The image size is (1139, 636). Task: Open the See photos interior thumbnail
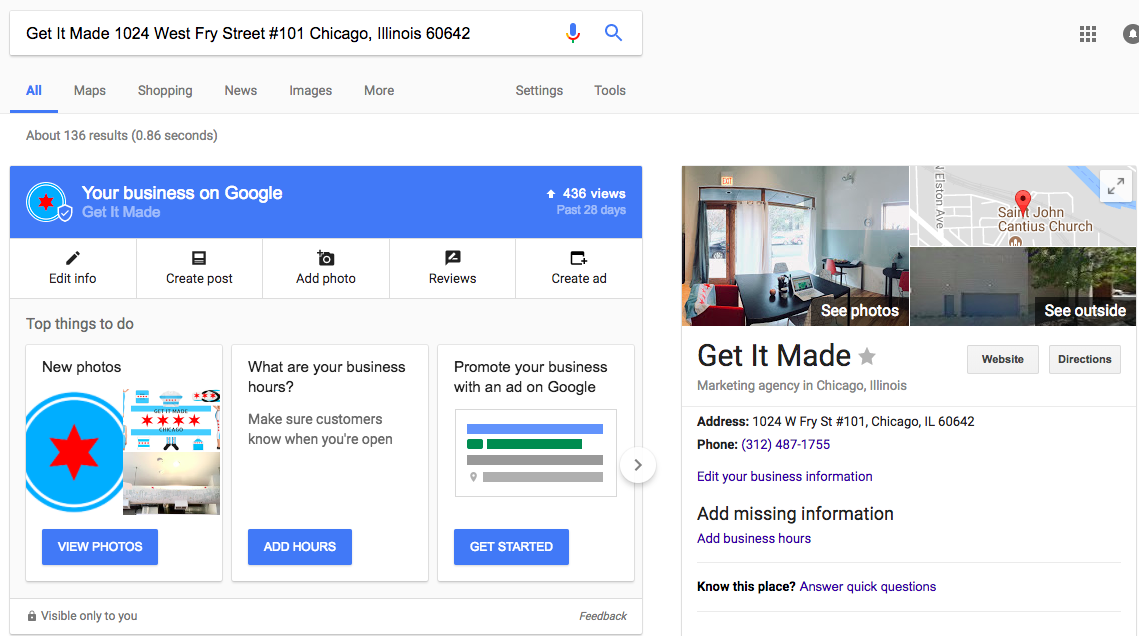(x=795, y=246)
